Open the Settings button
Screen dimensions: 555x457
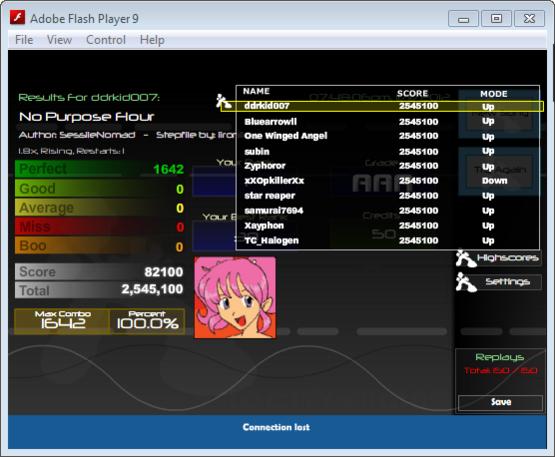point(508,281)
